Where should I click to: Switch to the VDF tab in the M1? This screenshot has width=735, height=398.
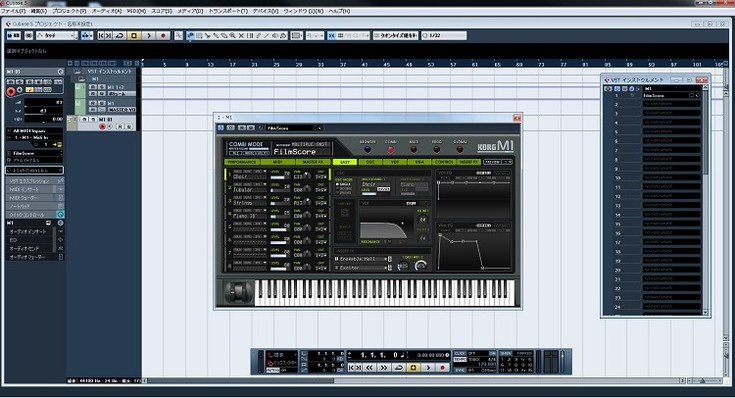point(395,162)
